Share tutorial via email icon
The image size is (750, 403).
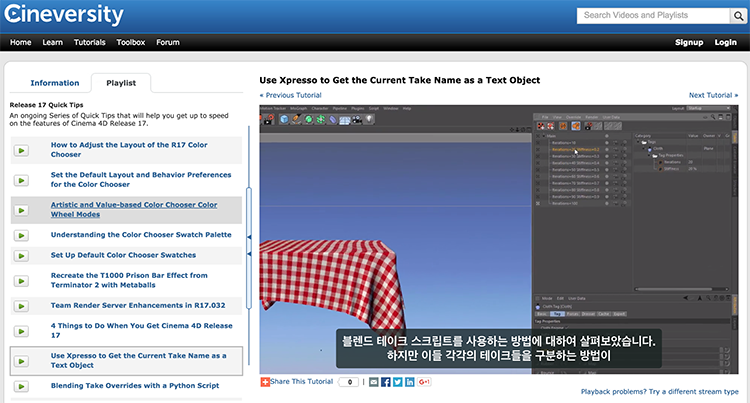374,382
